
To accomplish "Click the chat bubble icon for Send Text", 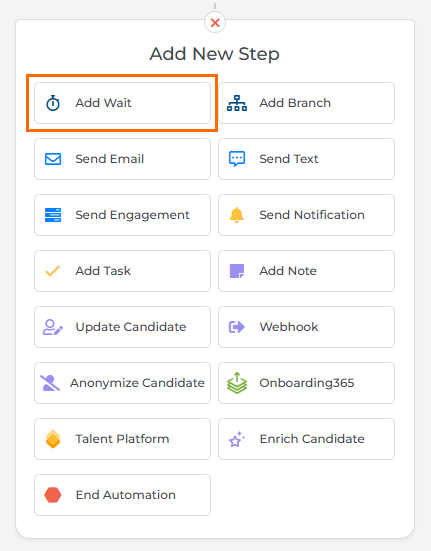I will (x=237, y=159).
